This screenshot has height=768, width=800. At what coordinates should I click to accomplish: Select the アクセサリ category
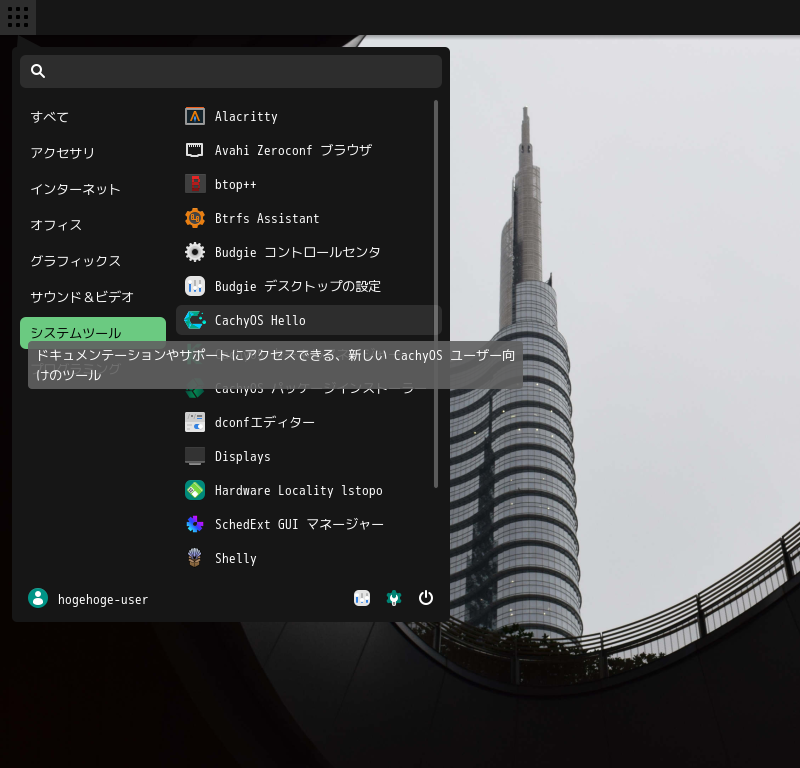(x=93, y=153)
